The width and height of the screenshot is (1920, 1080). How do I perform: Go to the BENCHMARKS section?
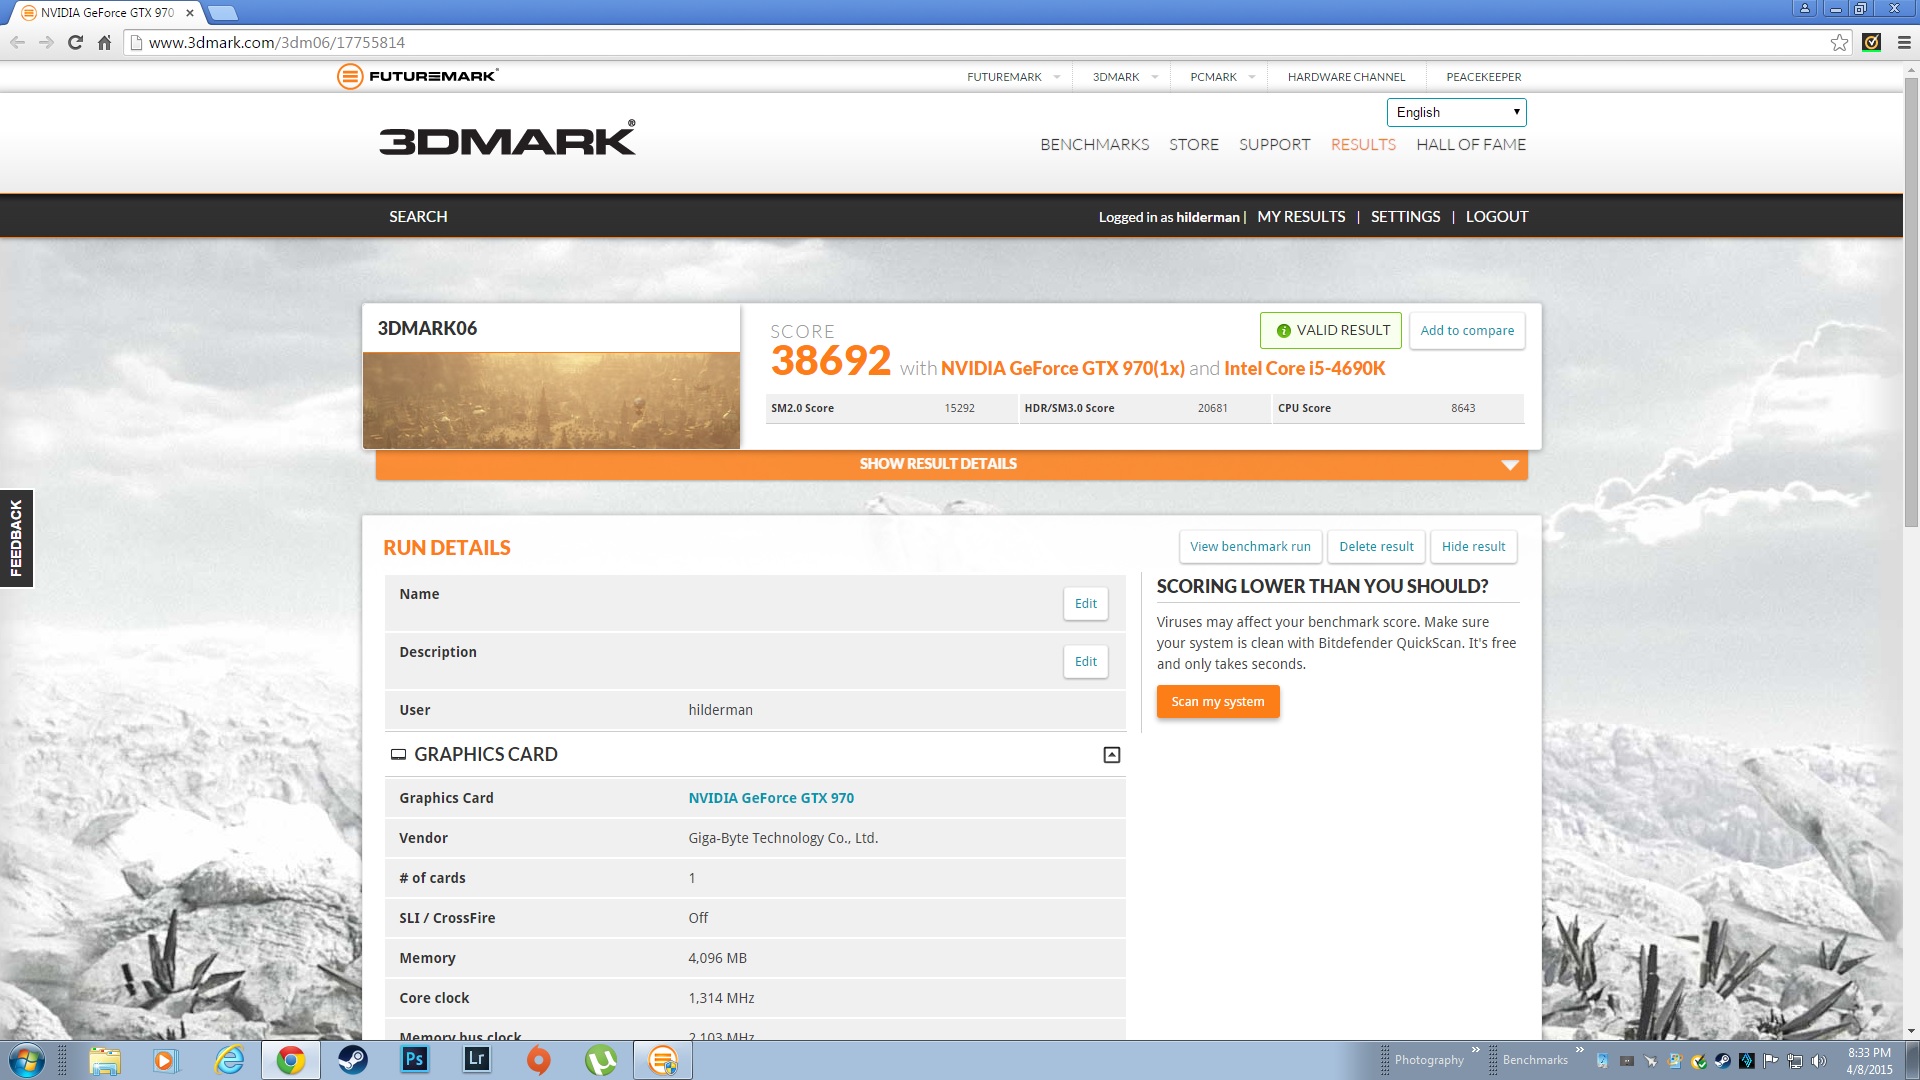tap(1094, 145)
